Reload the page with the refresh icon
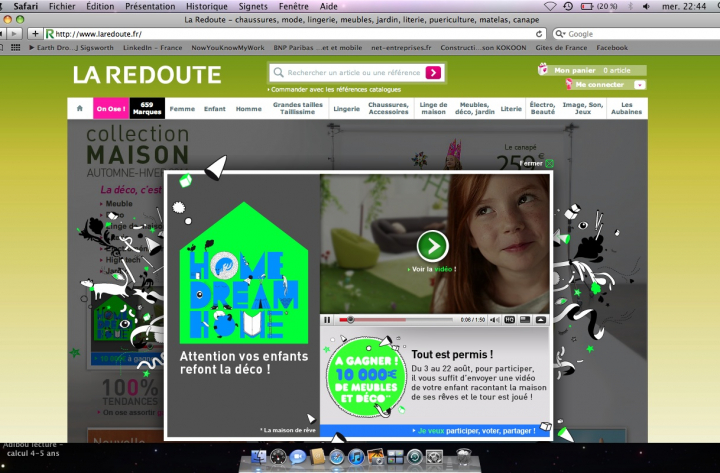This screenshot has height=473, width=720. coord(539,34)
